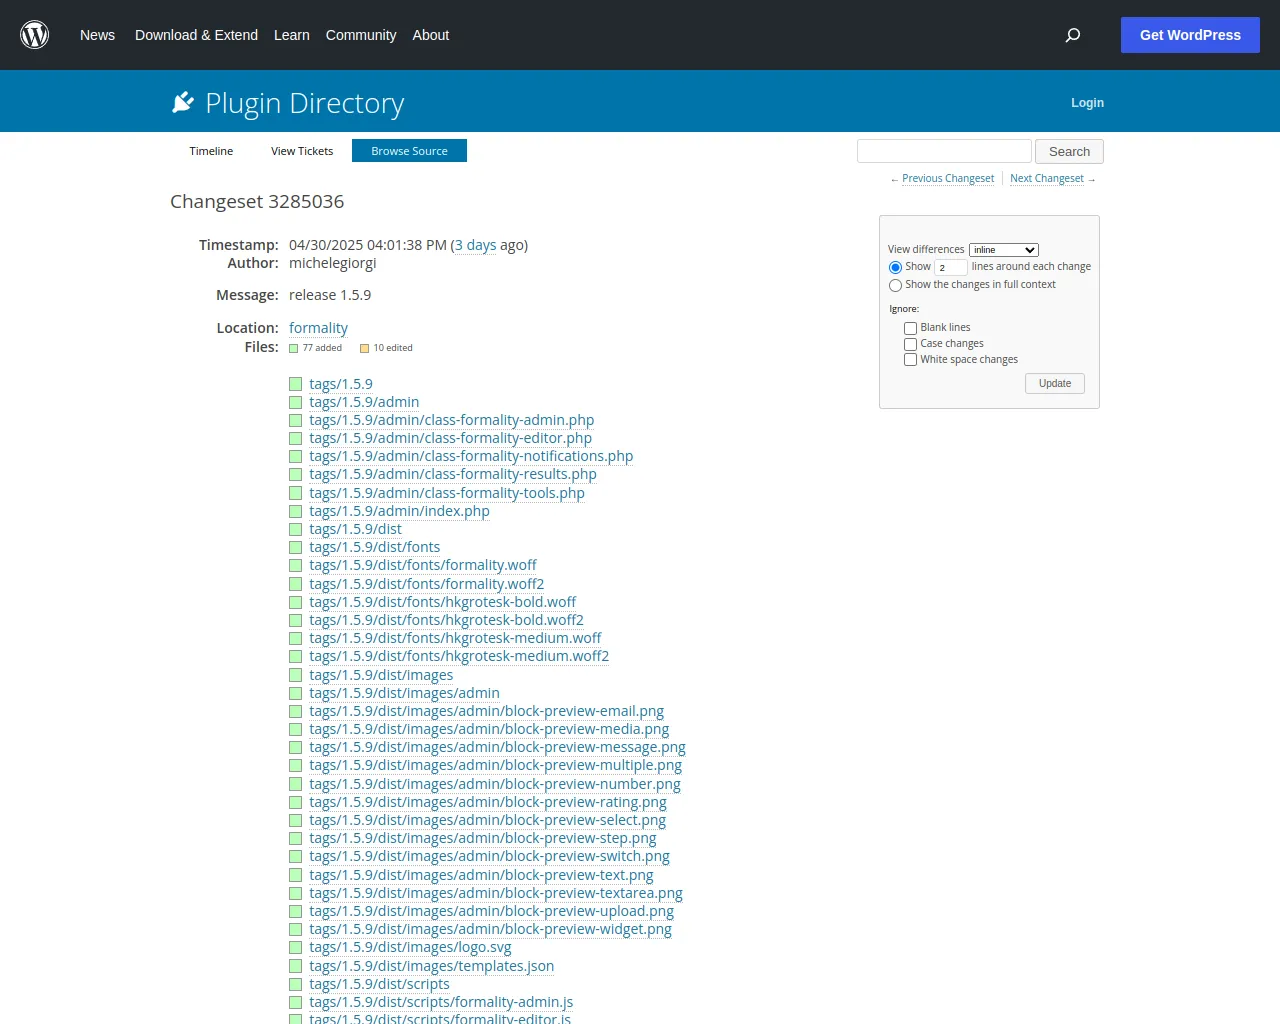Enable the Case changes ignore checkbox
The image size is (1280, 1024).
pos(910,344)
